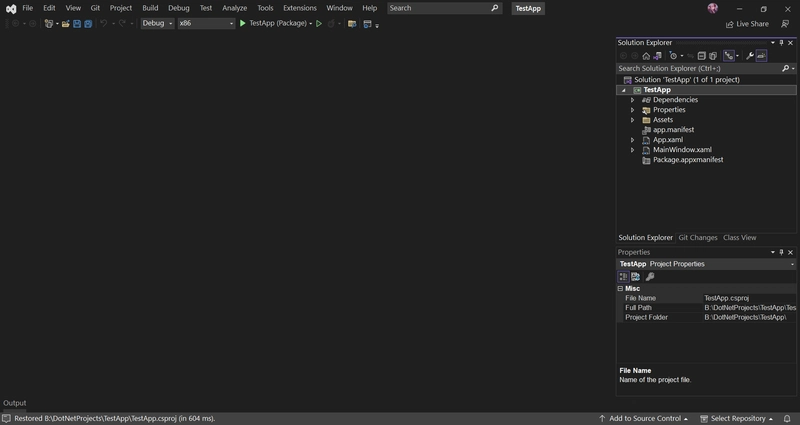Image resolution: width=800 pixels, height=425 pixels.
Task: Open the Output panel tab
Action: (14, 403)
